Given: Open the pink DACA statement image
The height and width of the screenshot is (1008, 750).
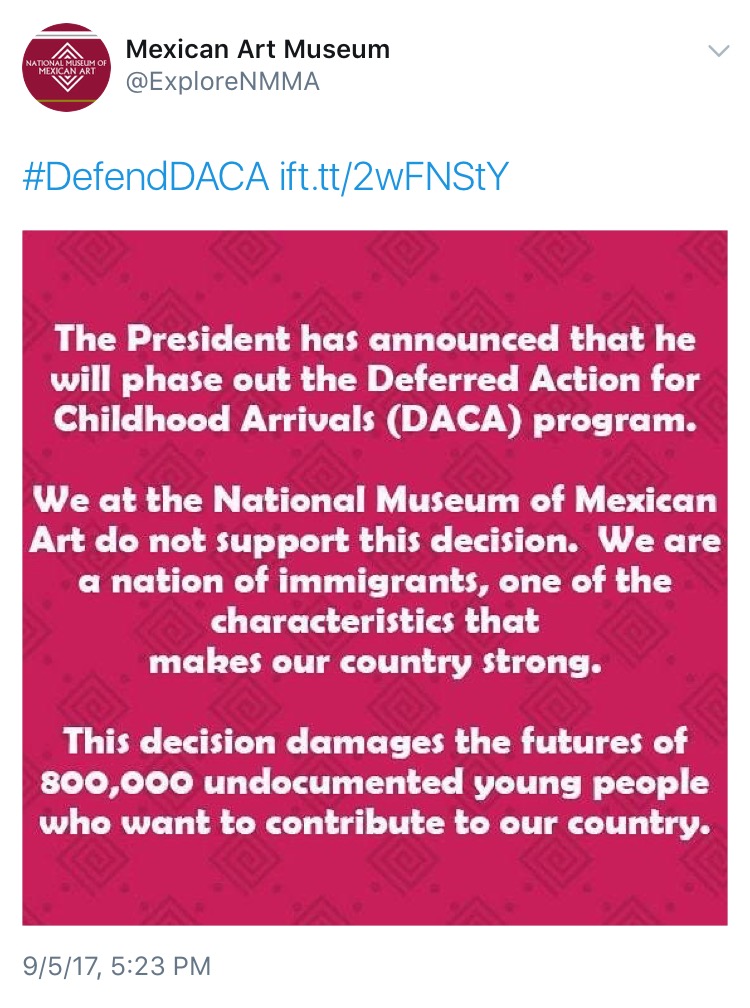Looking at the screenshot, I should click(375, 577).
